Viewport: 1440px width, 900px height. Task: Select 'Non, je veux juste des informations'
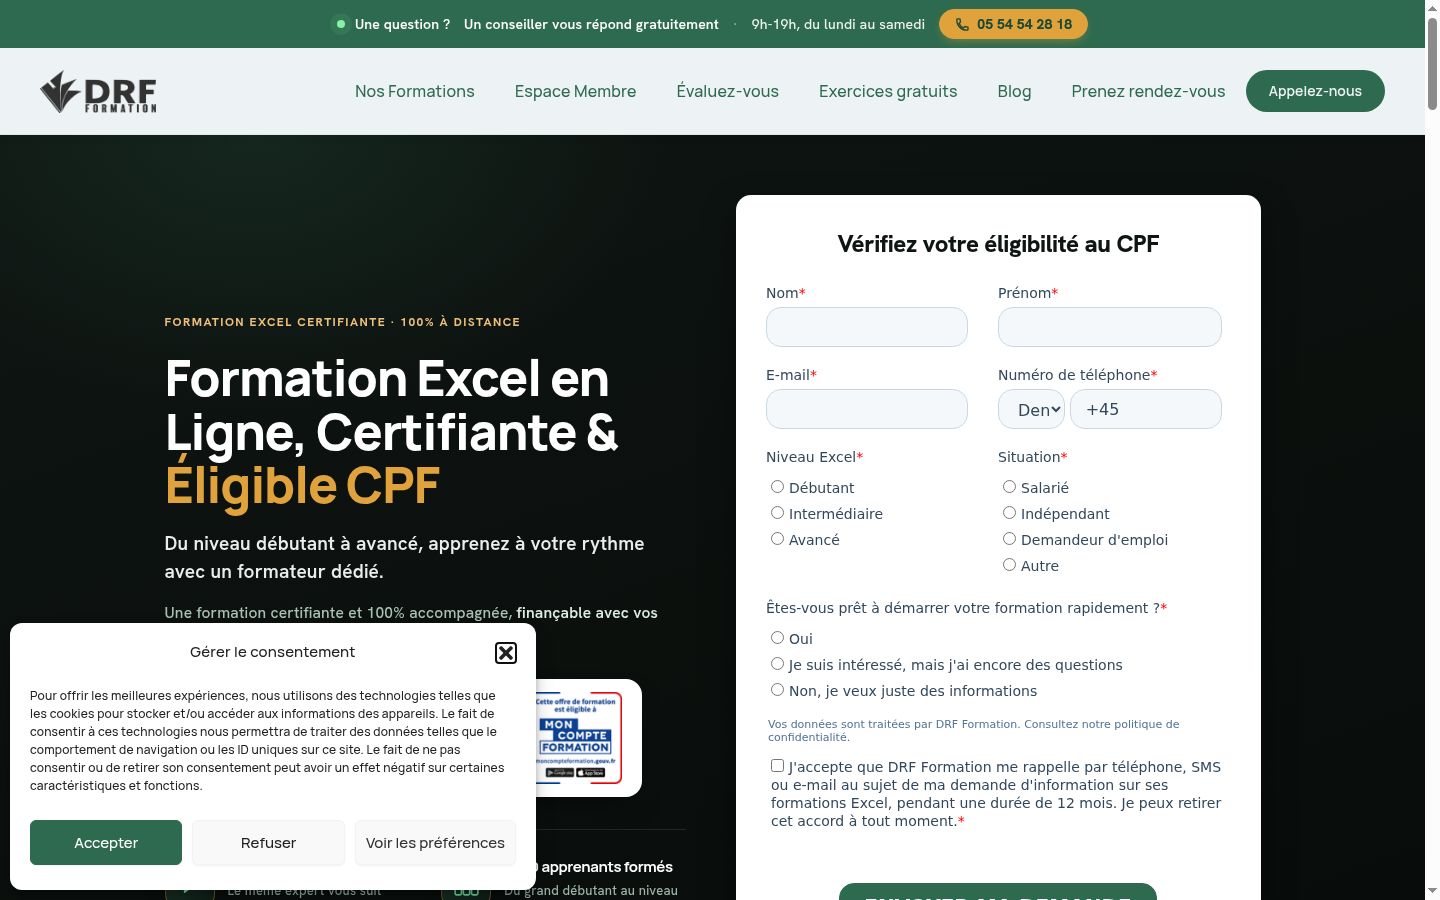pos(777,690)
